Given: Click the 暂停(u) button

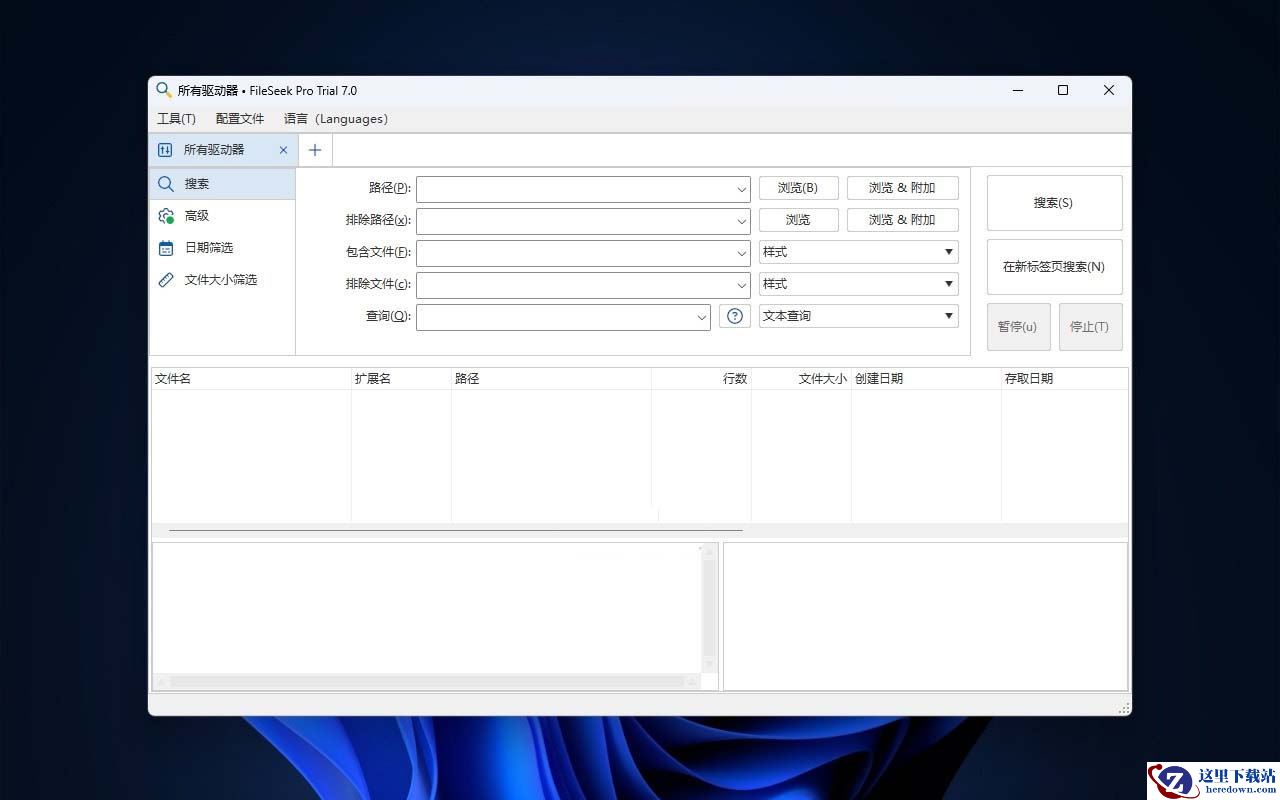Looking at the screenshot, I should point(1018,327).
